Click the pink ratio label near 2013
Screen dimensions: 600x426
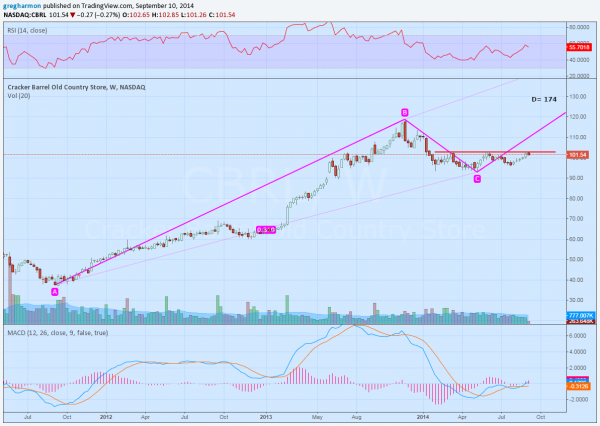[266, 230]
